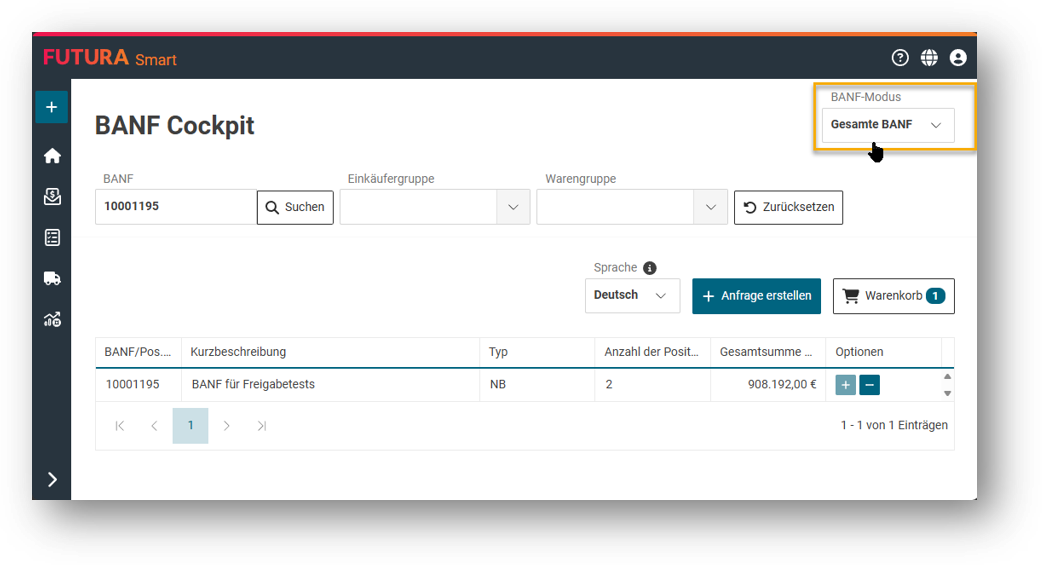
Task: Expand the sidebar with the arrow
Action: (x=52, y=479)
